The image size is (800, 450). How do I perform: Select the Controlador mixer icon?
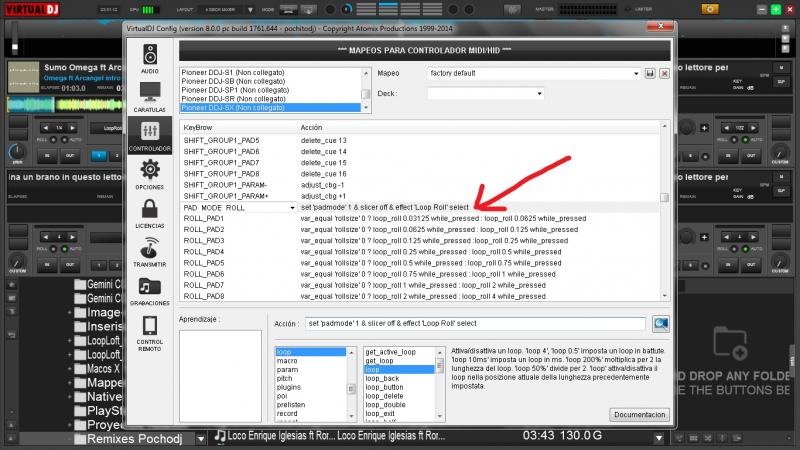coord(149,136)
